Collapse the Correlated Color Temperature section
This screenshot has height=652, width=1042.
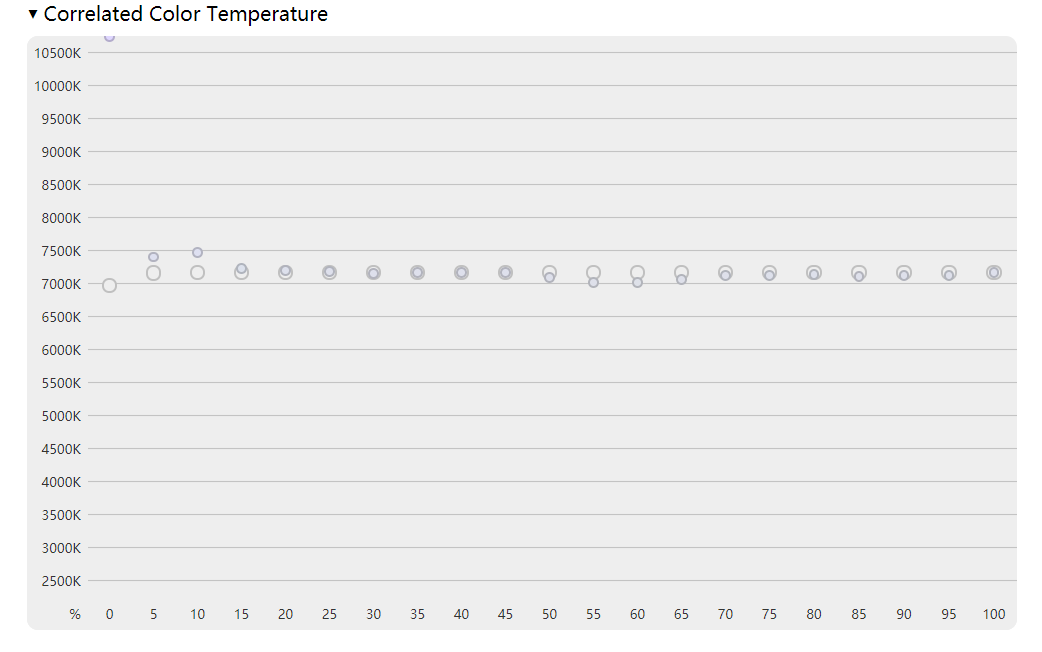point(33,14)
